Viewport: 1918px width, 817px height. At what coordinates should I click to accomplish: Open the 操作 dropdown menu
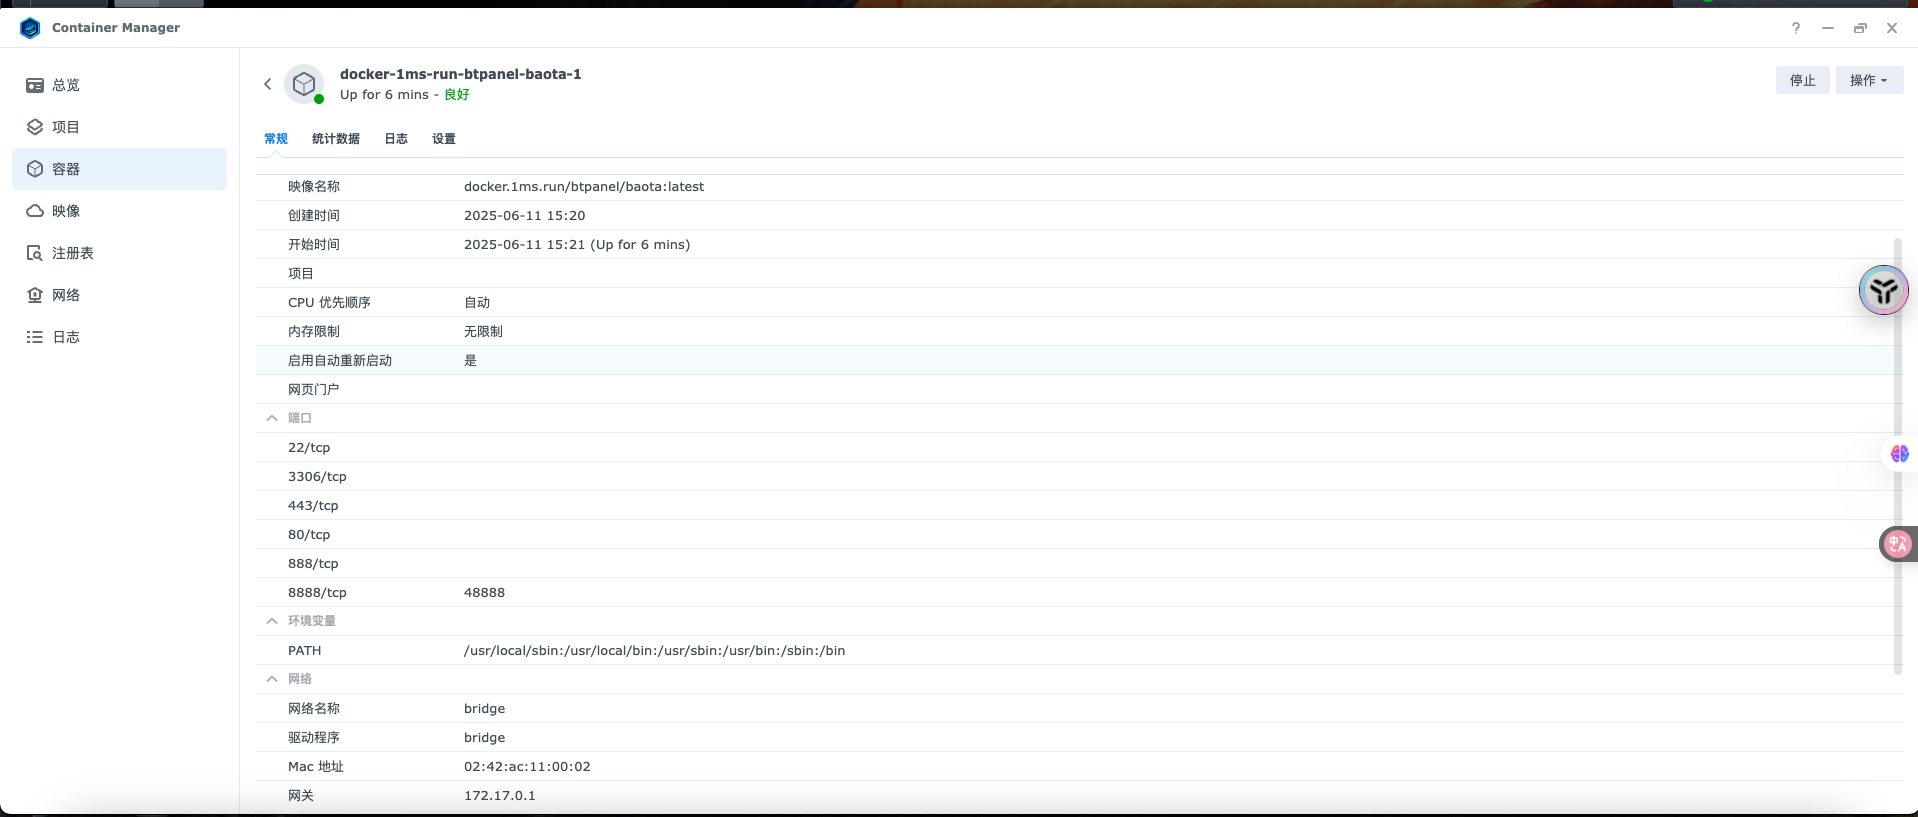(x=1869, y=80)
